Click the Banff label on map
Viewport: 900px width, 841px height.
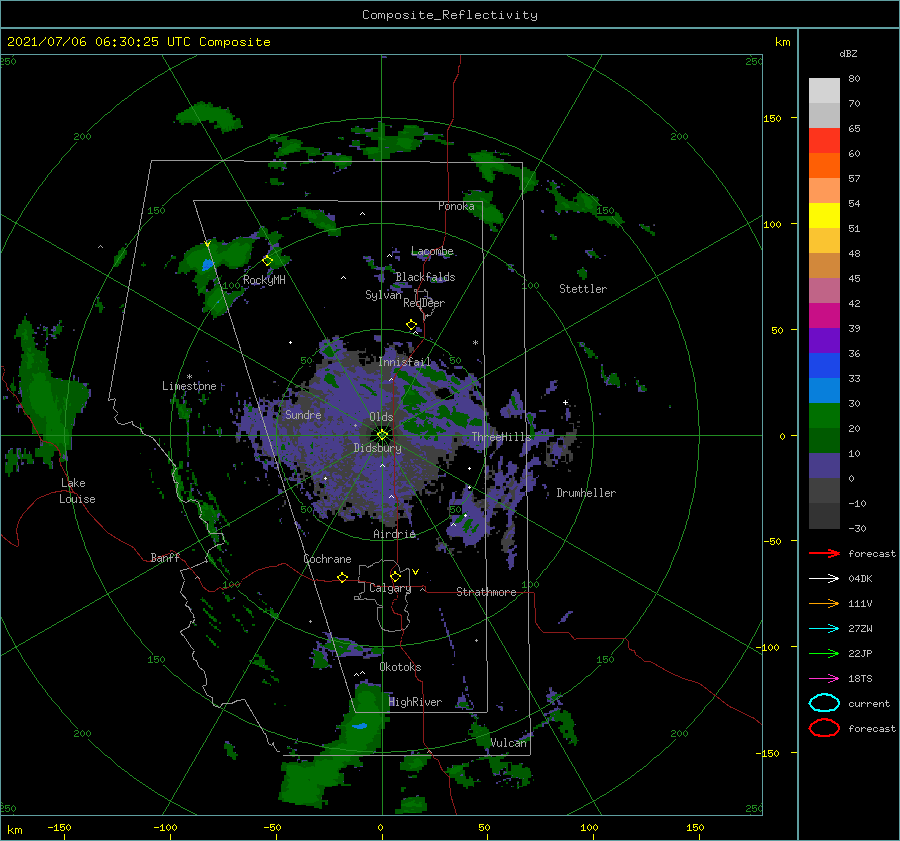(x=165, y=558)
